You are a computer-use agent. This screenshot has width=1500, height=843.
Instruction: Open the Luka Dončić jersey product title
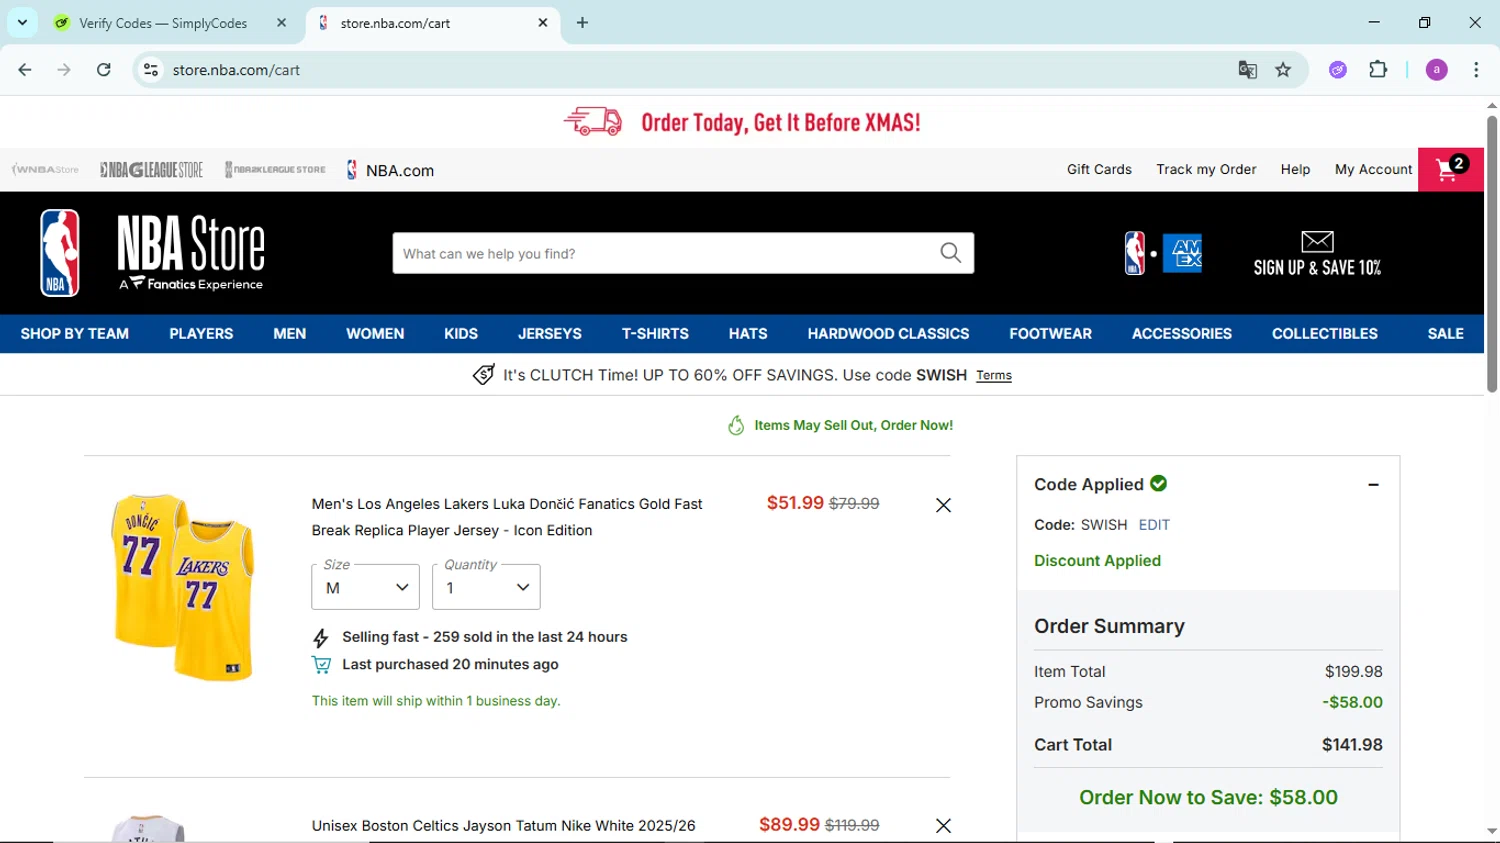(507, 517)
